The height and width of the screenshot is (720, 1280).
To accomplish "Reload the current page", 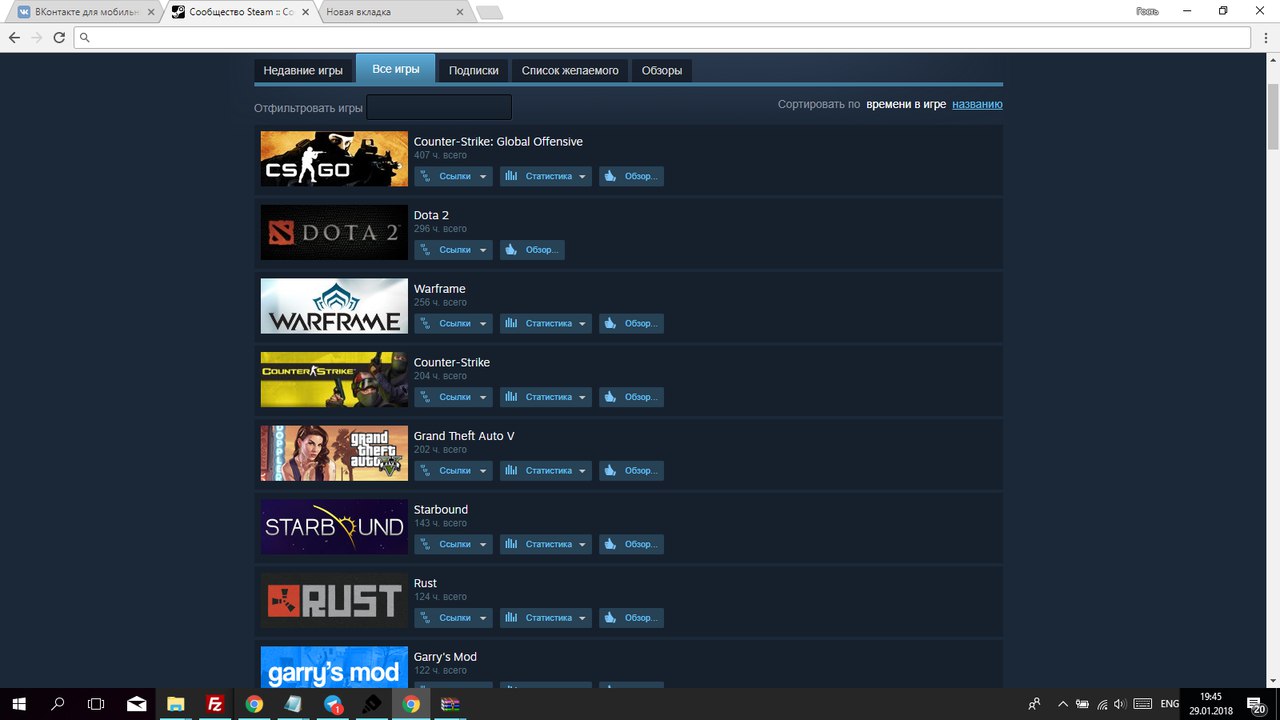I will coord(59,37).
